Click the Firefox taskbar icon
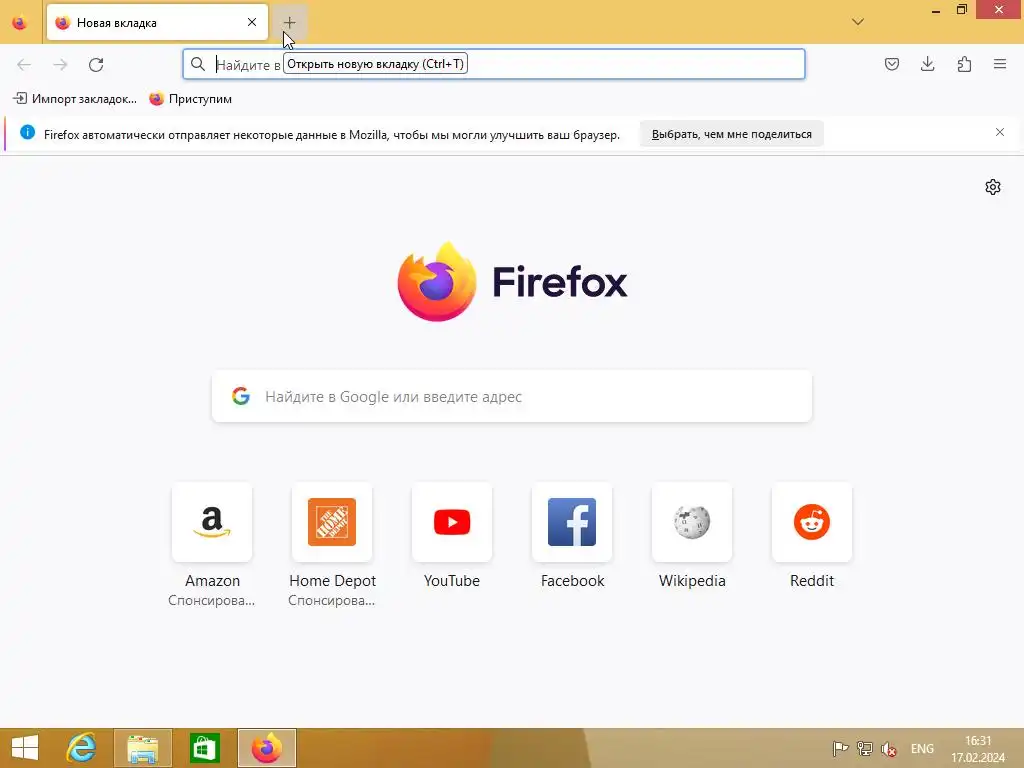 266,748
